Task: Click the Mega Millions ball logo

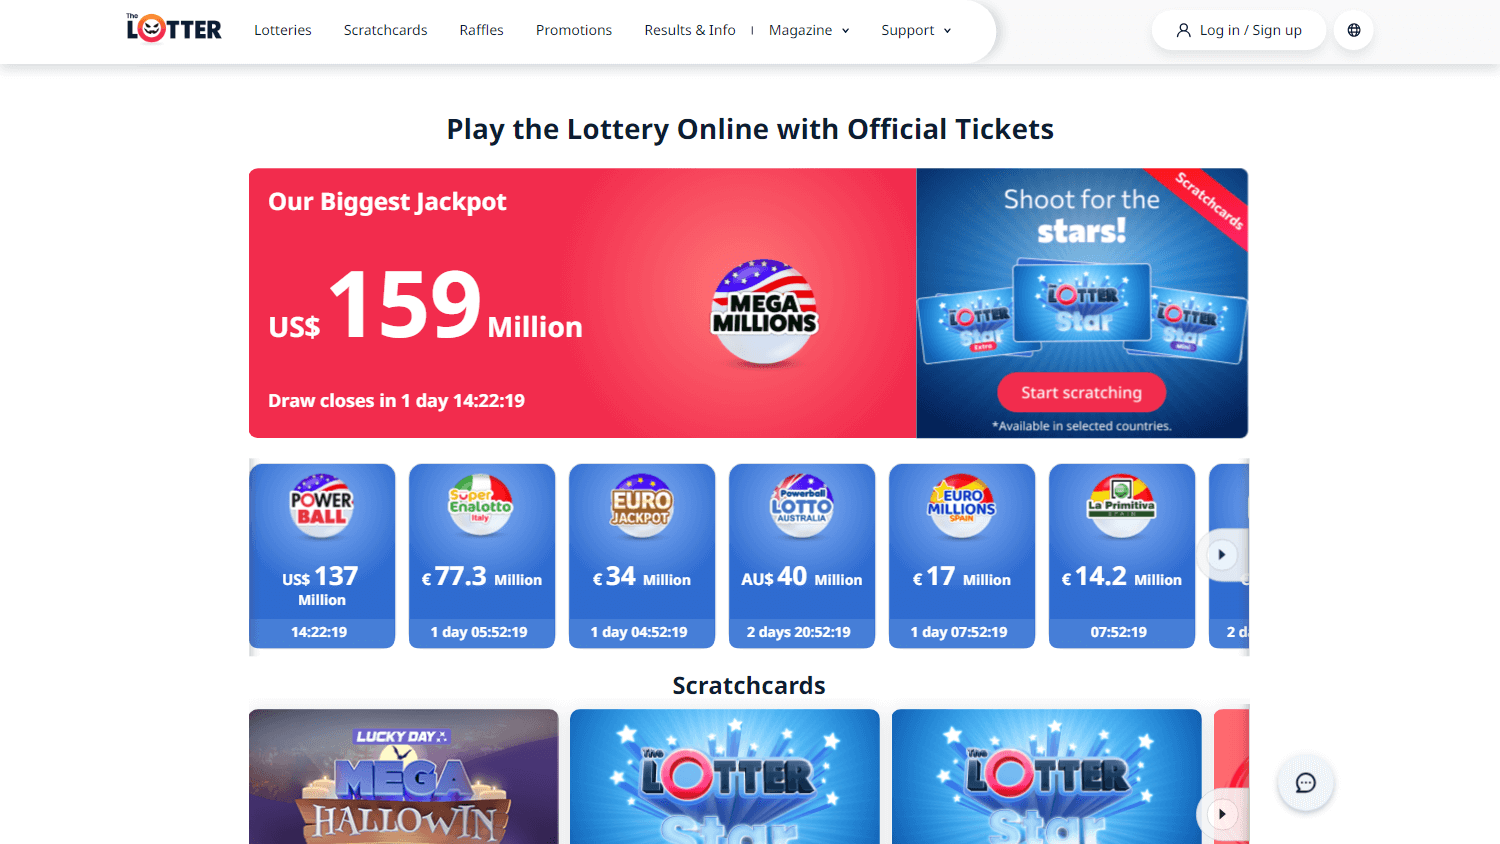Action: click(765, 312)
